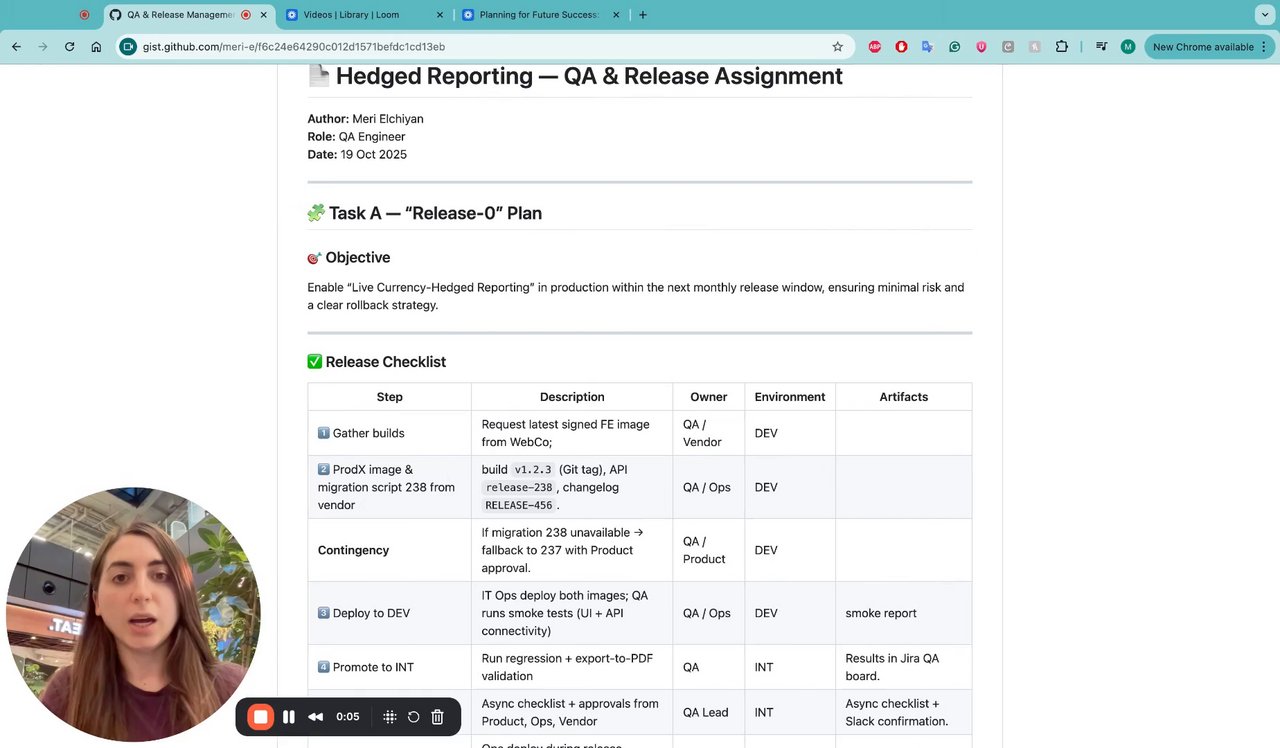Open the Chrome Extensions puzzle menu
Viewport: 1280px width, 748px height.
[1062, 47]
